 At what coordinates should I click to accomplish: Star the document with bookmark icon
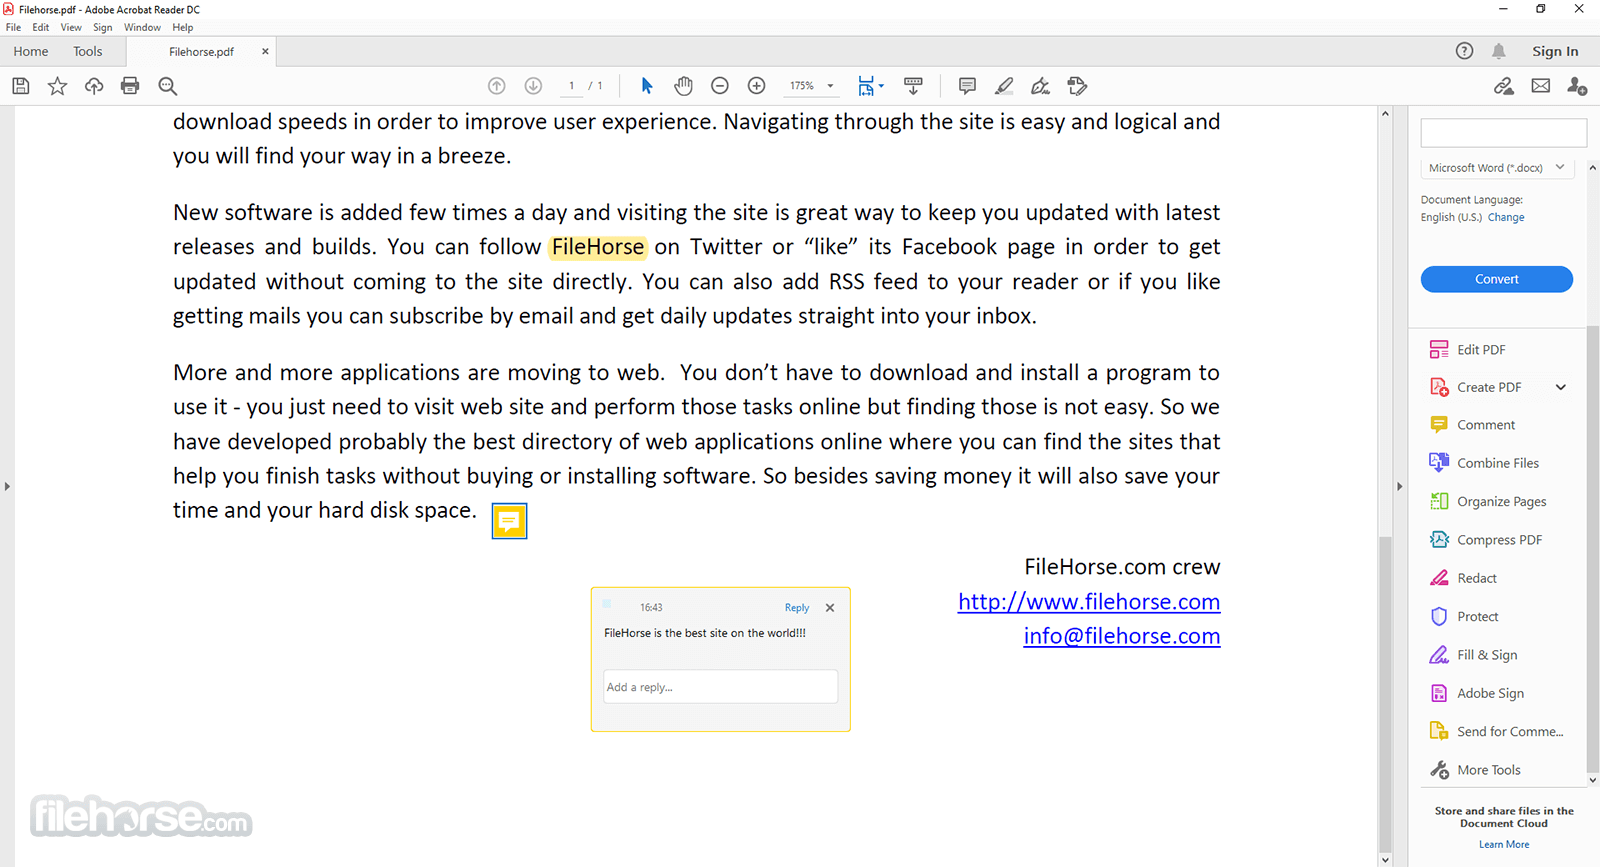(57, 86)
